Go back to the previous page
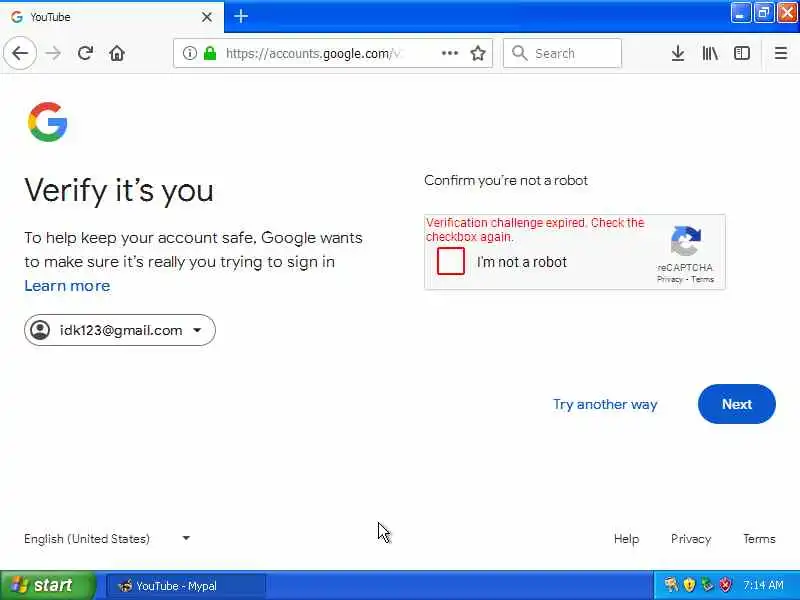The height and width of the screenshot is (600, 800). [20, 53]
